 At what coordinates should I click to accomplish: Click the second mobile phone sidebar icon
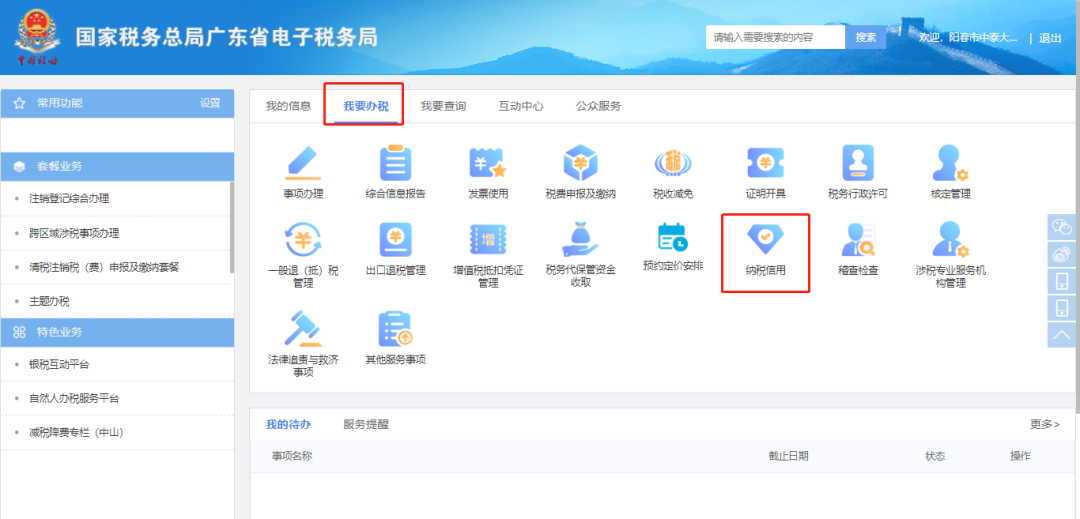(x=1061, y=308)
